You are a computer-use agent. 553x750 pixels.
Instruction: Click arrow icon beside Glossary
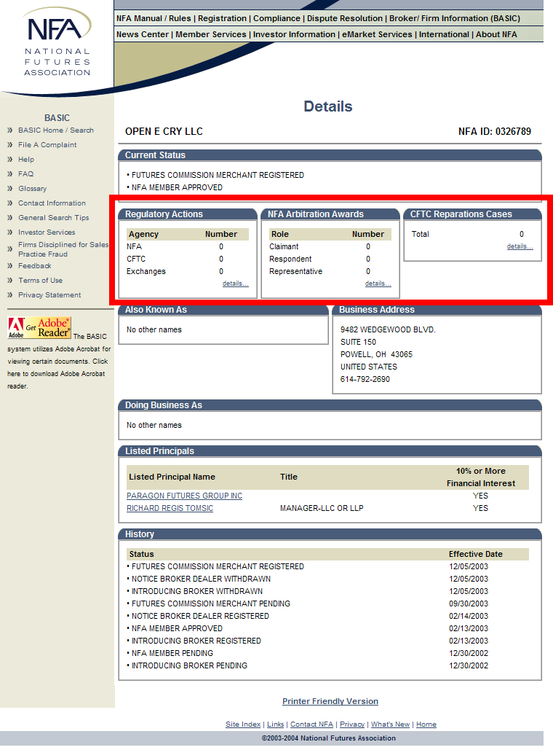click(x=10, y=188)
